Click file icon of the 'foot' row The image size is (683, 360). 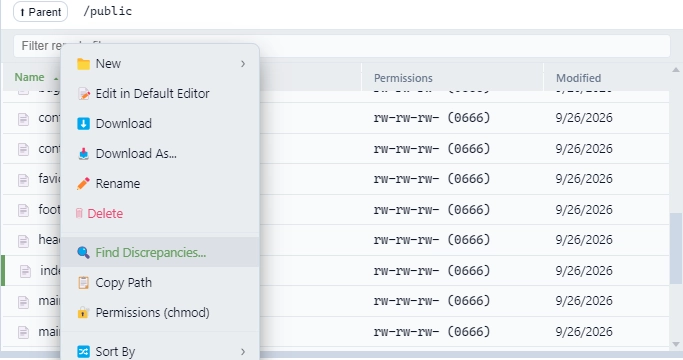tap(23, 211)
